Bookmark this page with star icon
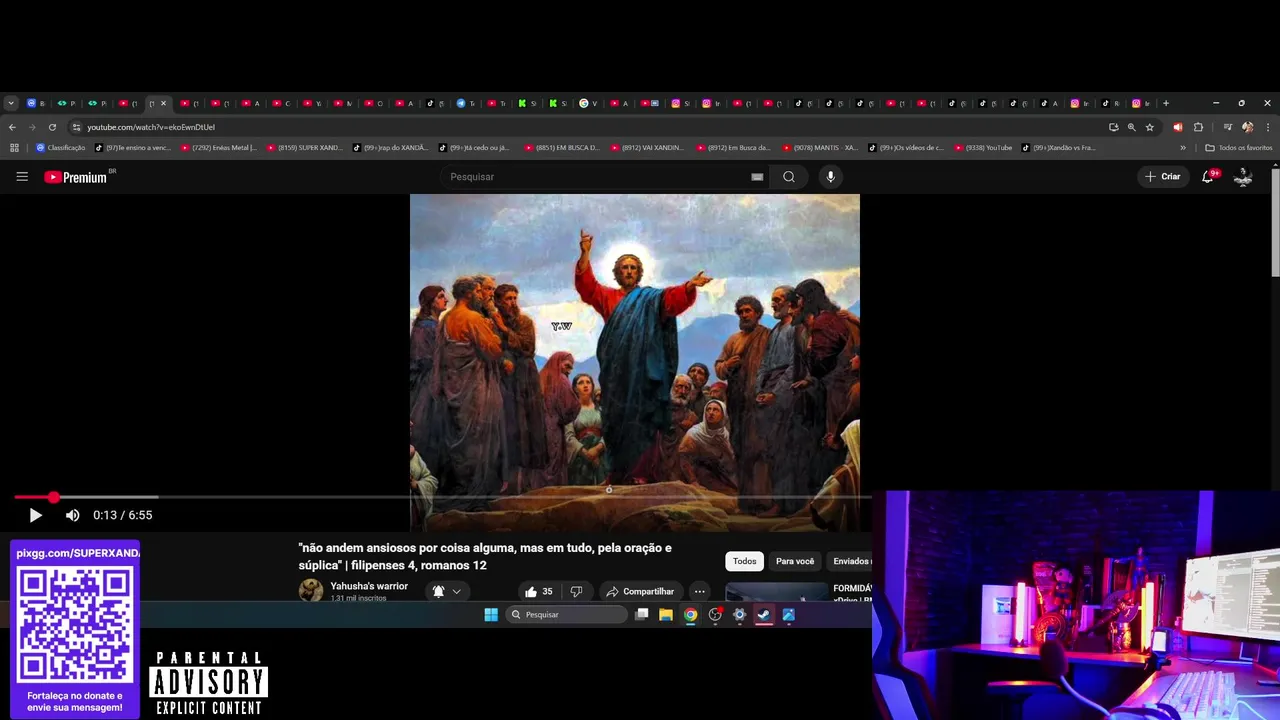 pyautogui.click(x=1150, y=127)
